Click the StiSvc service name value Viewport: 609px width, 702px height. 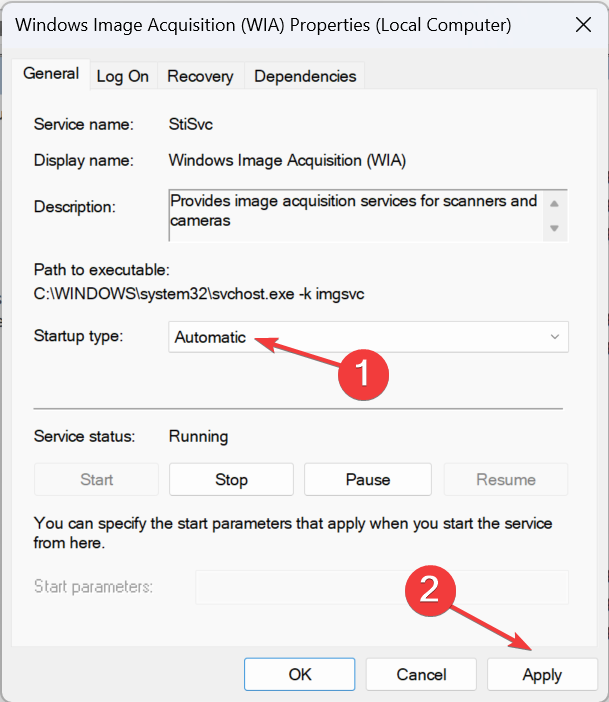(x=190, y=125)
